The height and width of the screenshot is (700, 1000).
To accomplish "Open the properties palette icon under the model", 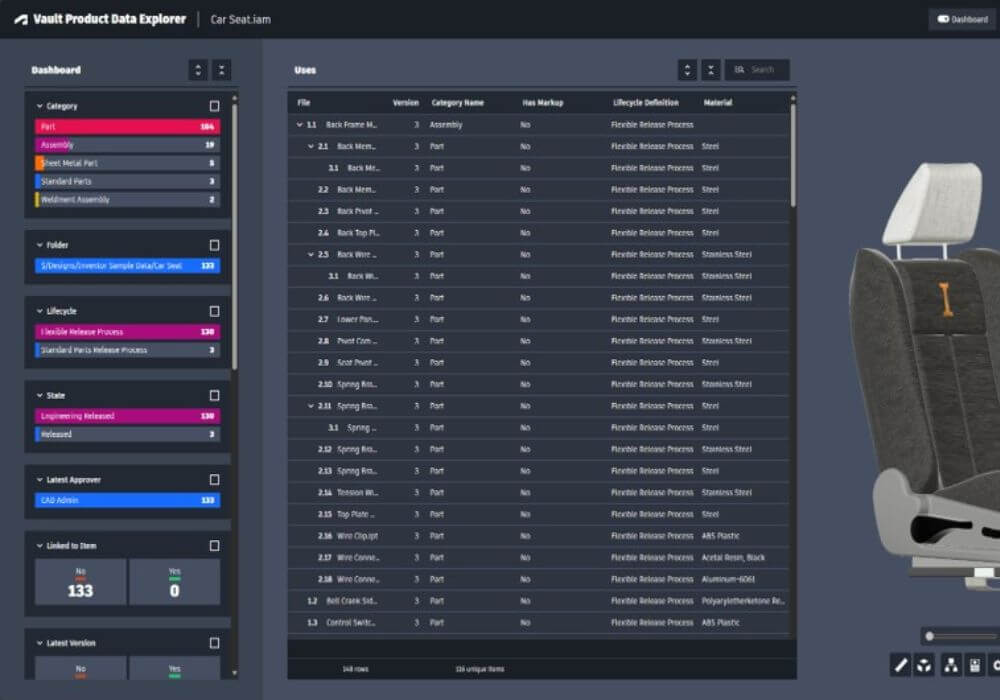I will point(973,664).
